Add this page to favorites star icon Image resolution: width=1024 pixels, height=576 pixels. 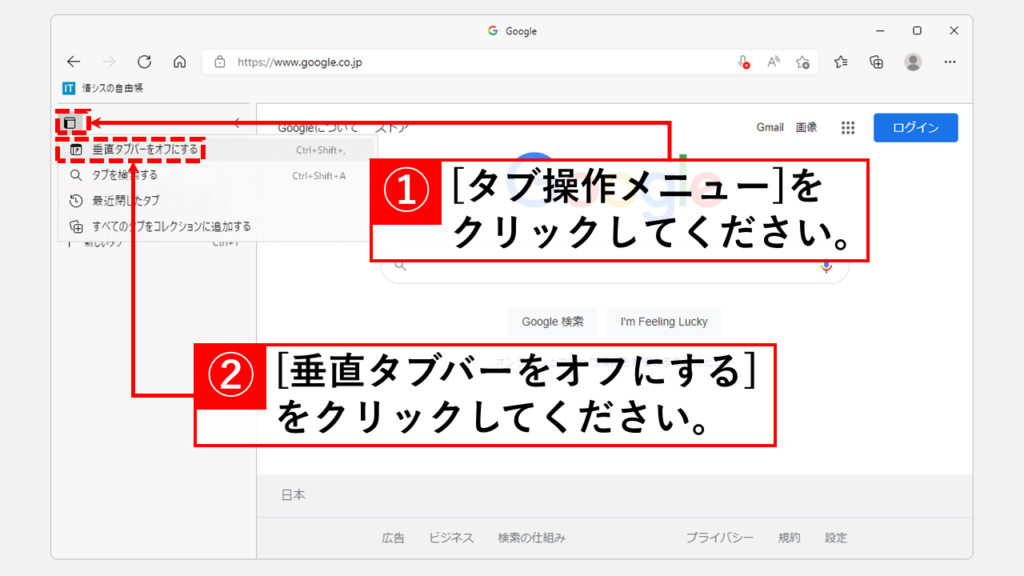tap(802, 62)
